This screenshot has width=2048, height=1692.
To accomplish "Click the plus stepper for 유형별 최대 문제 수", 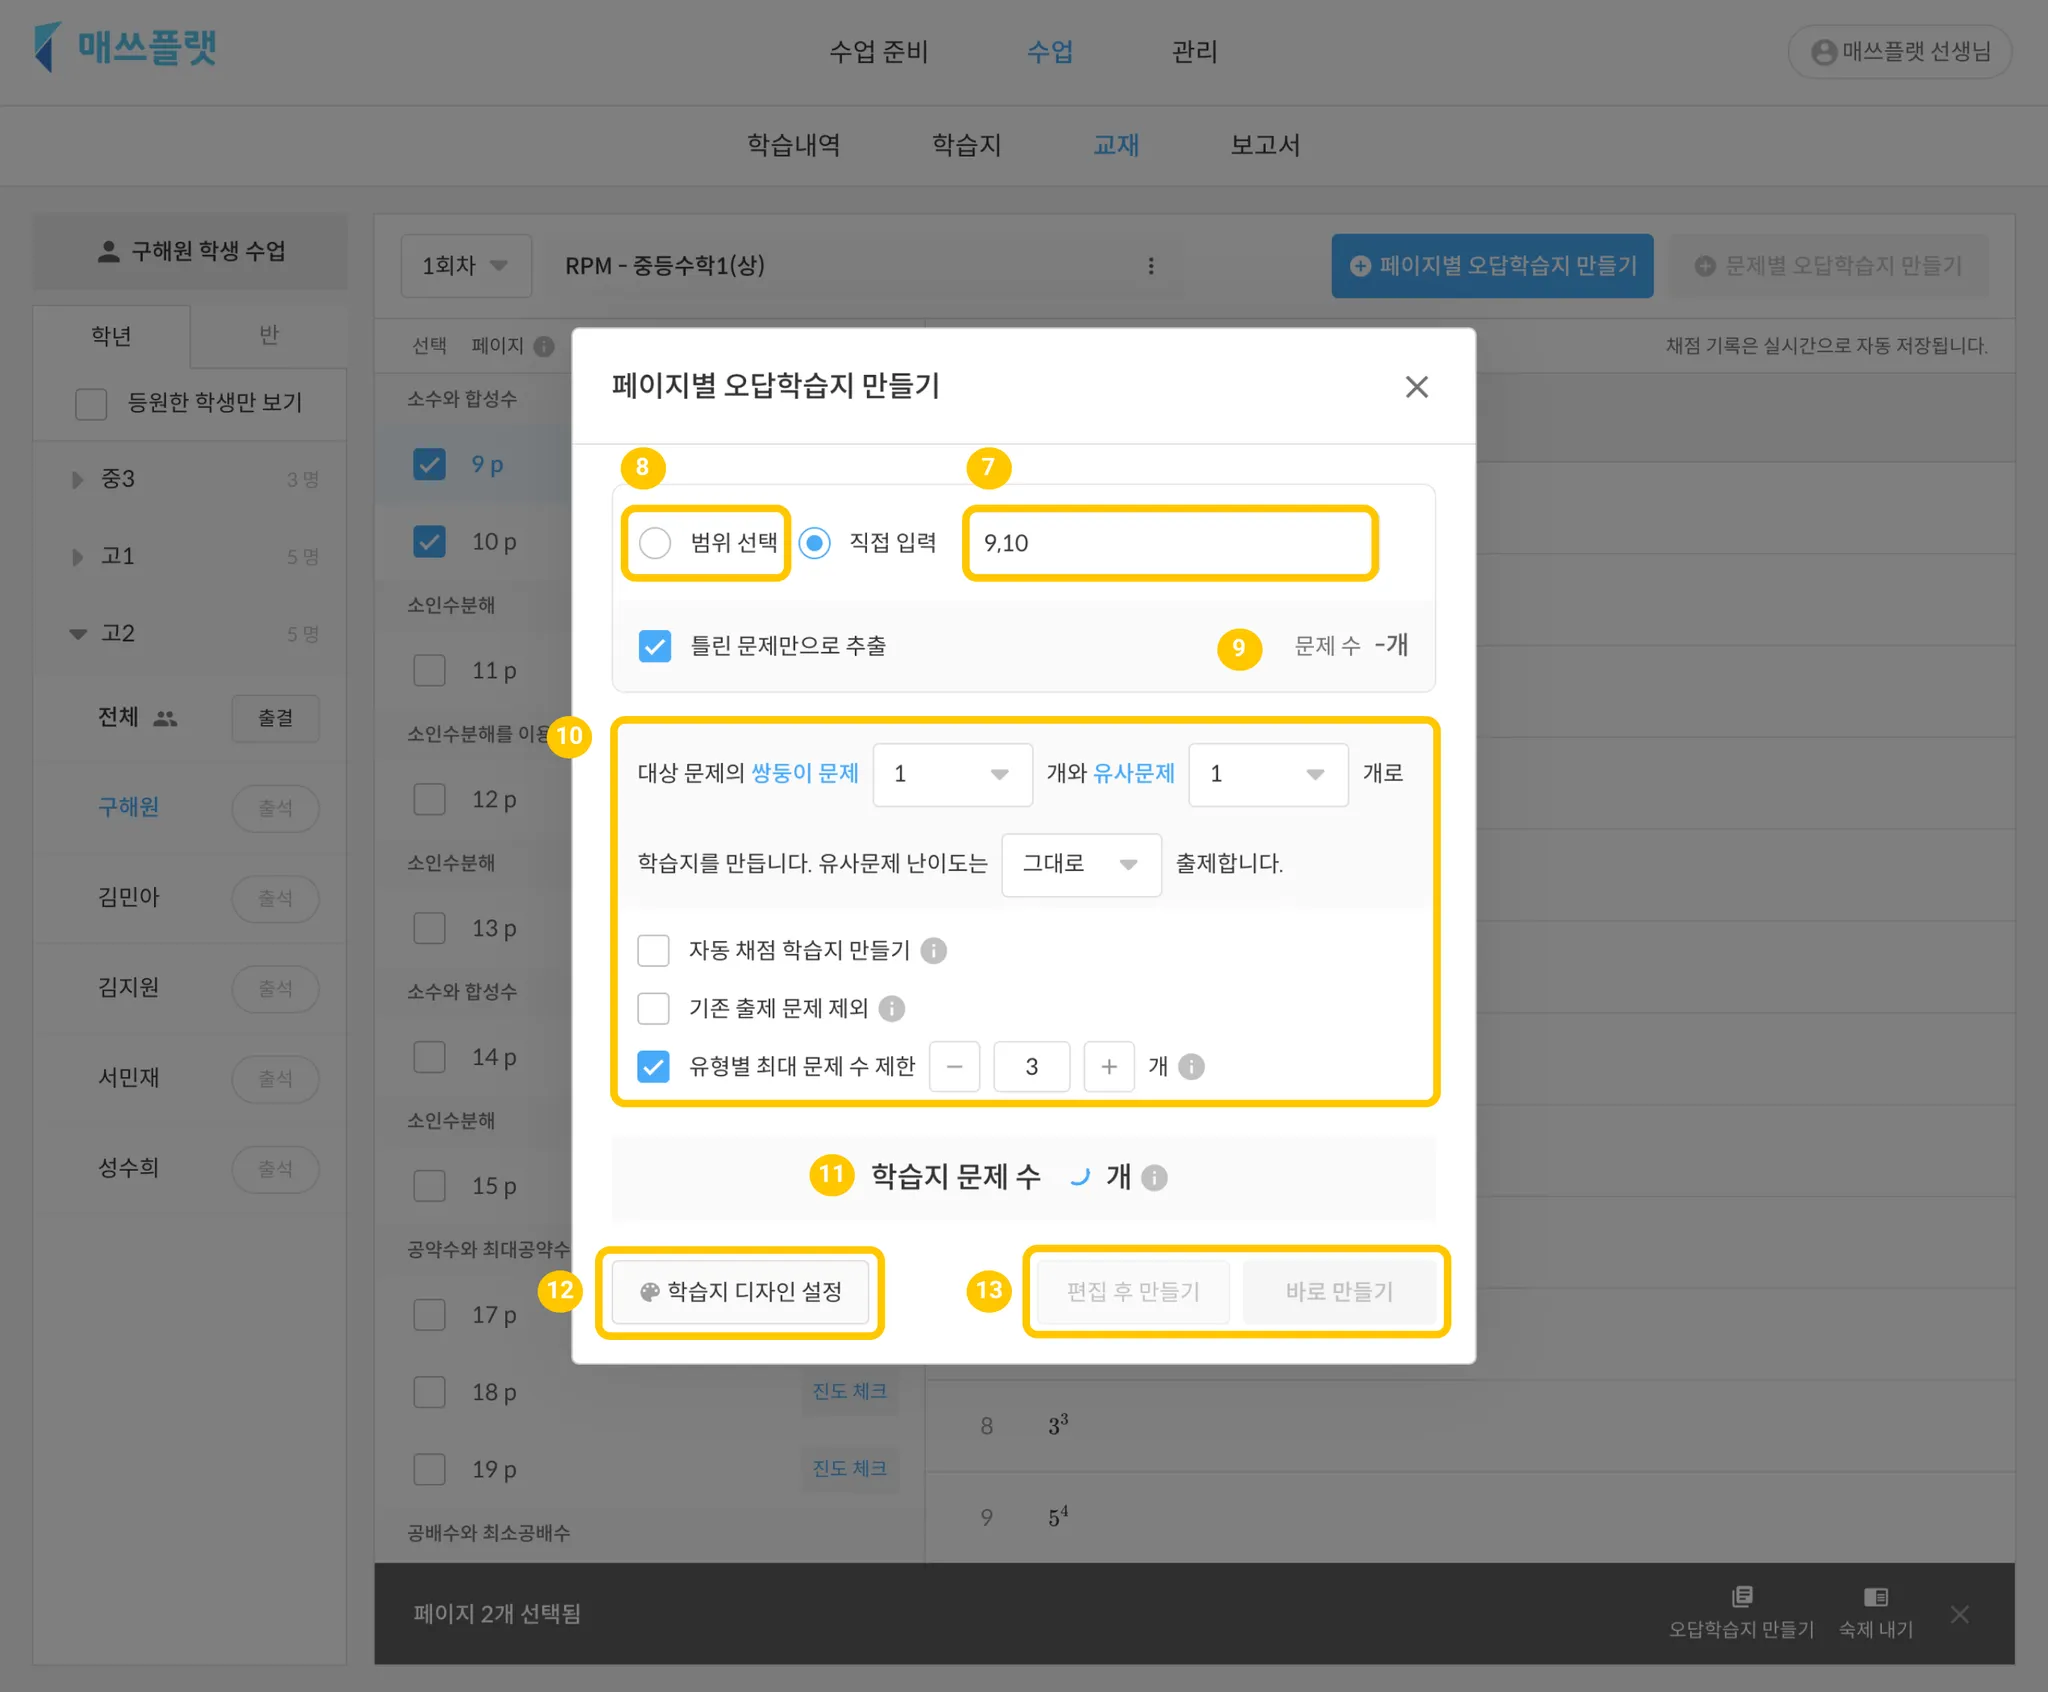I will [x=1108, y=1066].
